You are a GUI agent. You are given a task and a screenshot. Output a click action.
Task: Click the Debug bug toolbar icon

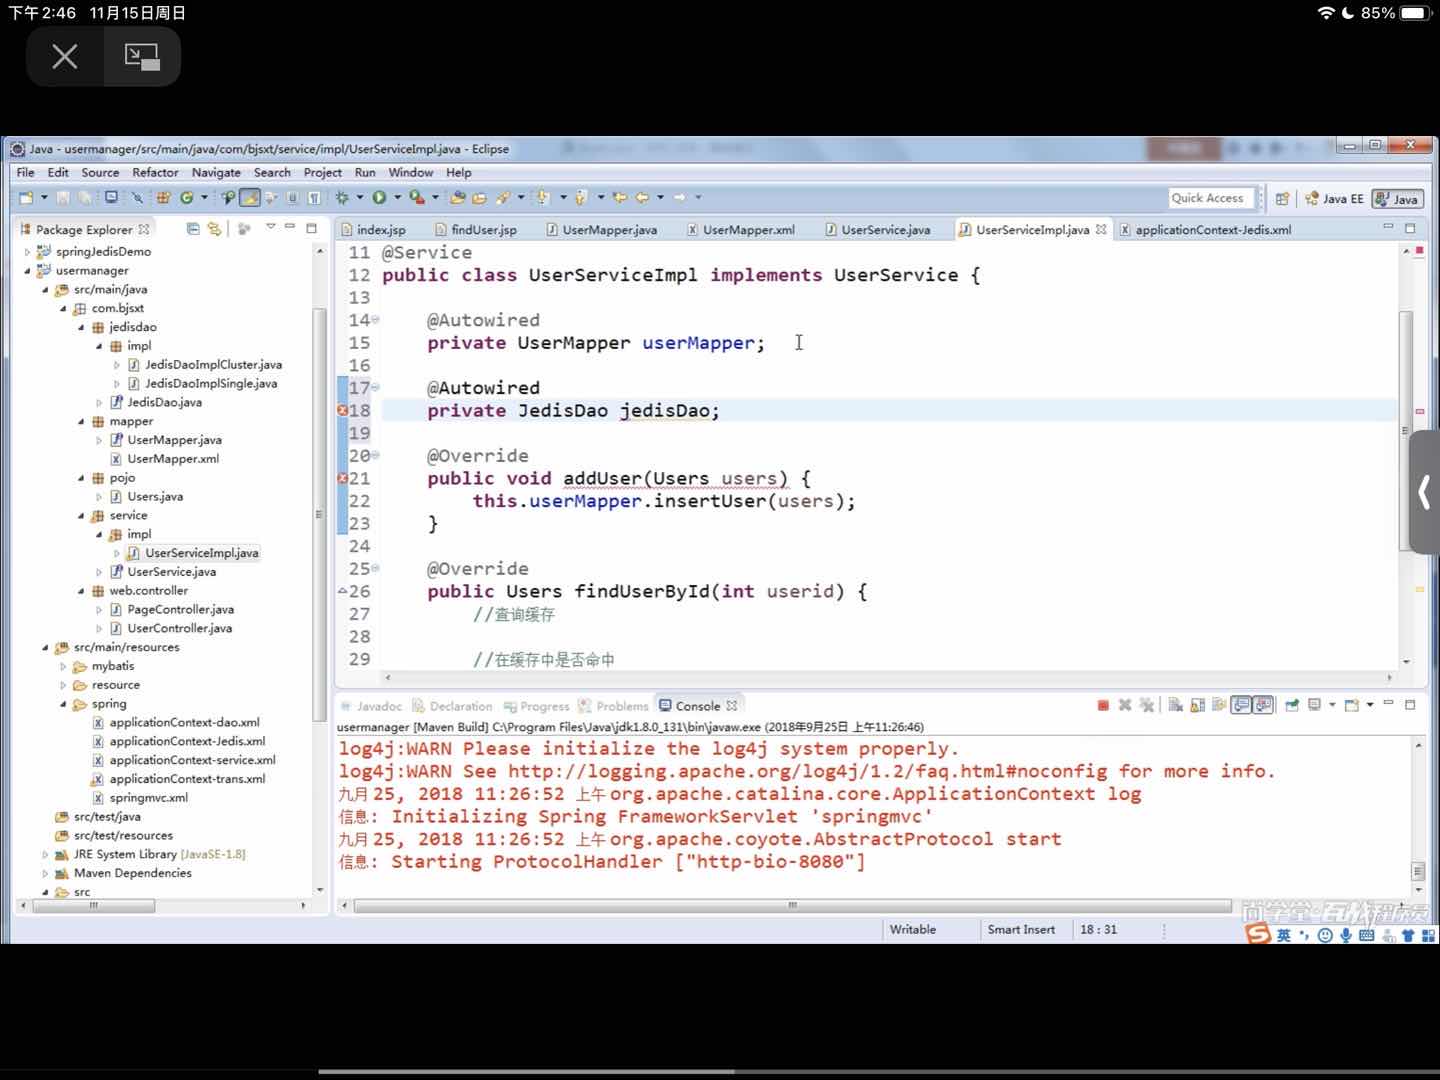342,198
